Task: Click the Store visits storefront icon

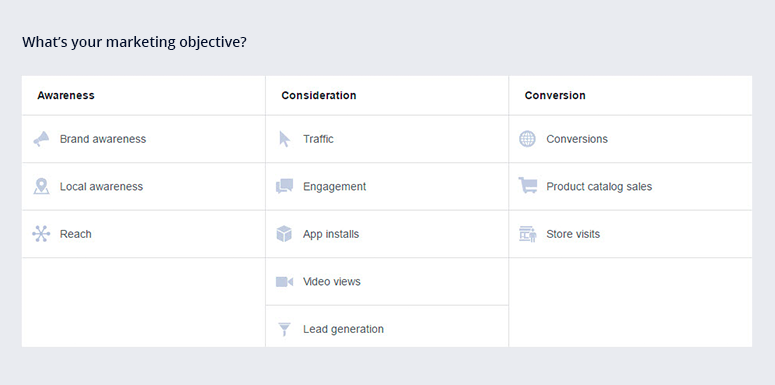Action: click(x=528, y=234)
